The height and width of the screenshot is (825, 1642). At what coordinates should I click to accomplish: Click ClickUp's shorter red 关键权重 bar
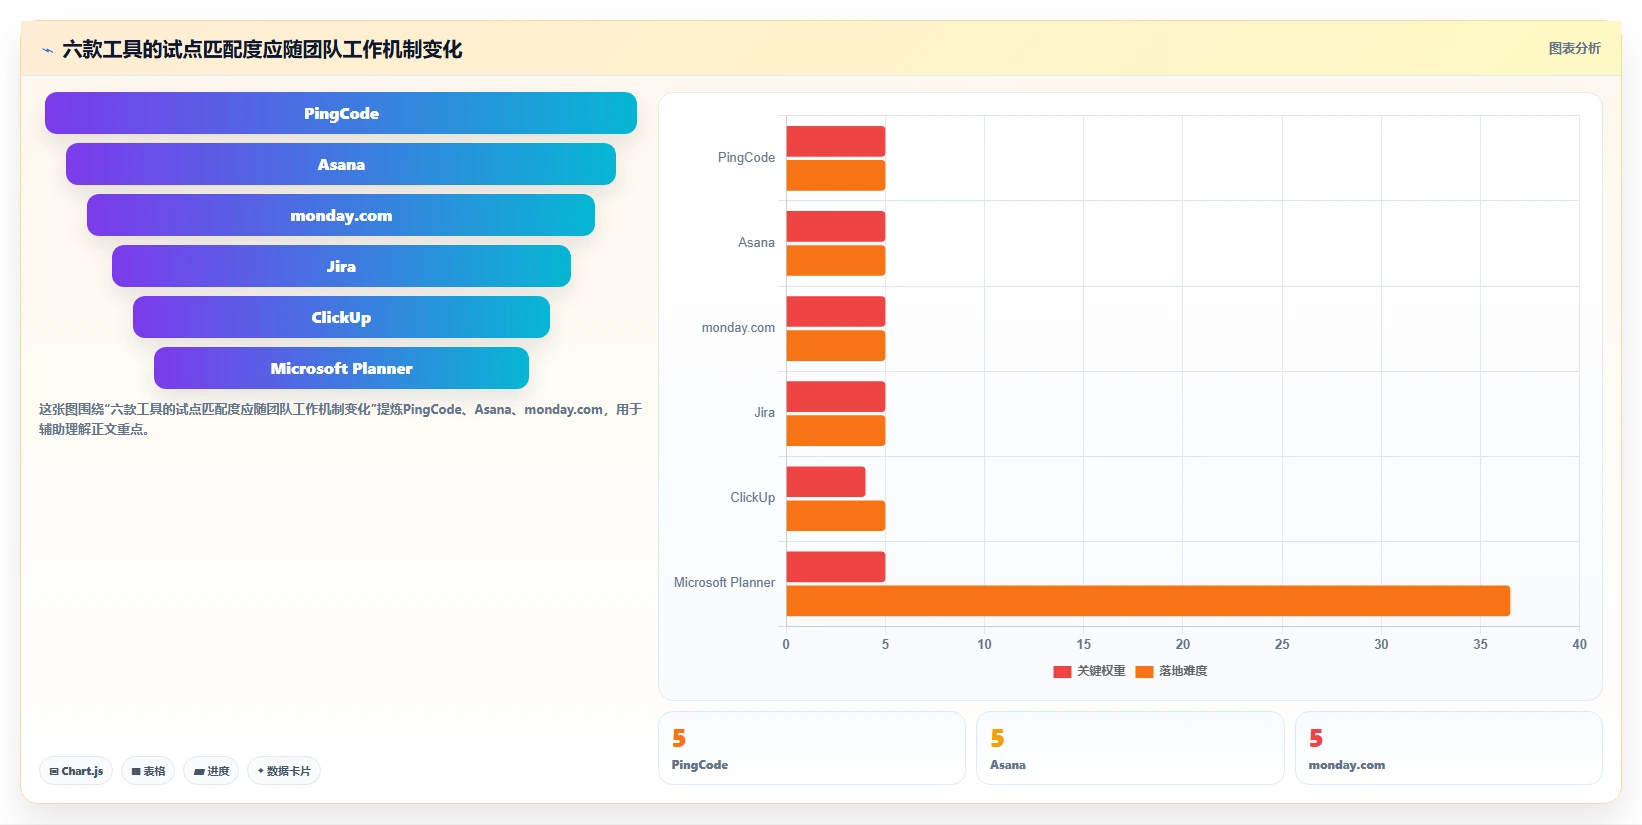(x=826, y=481)
